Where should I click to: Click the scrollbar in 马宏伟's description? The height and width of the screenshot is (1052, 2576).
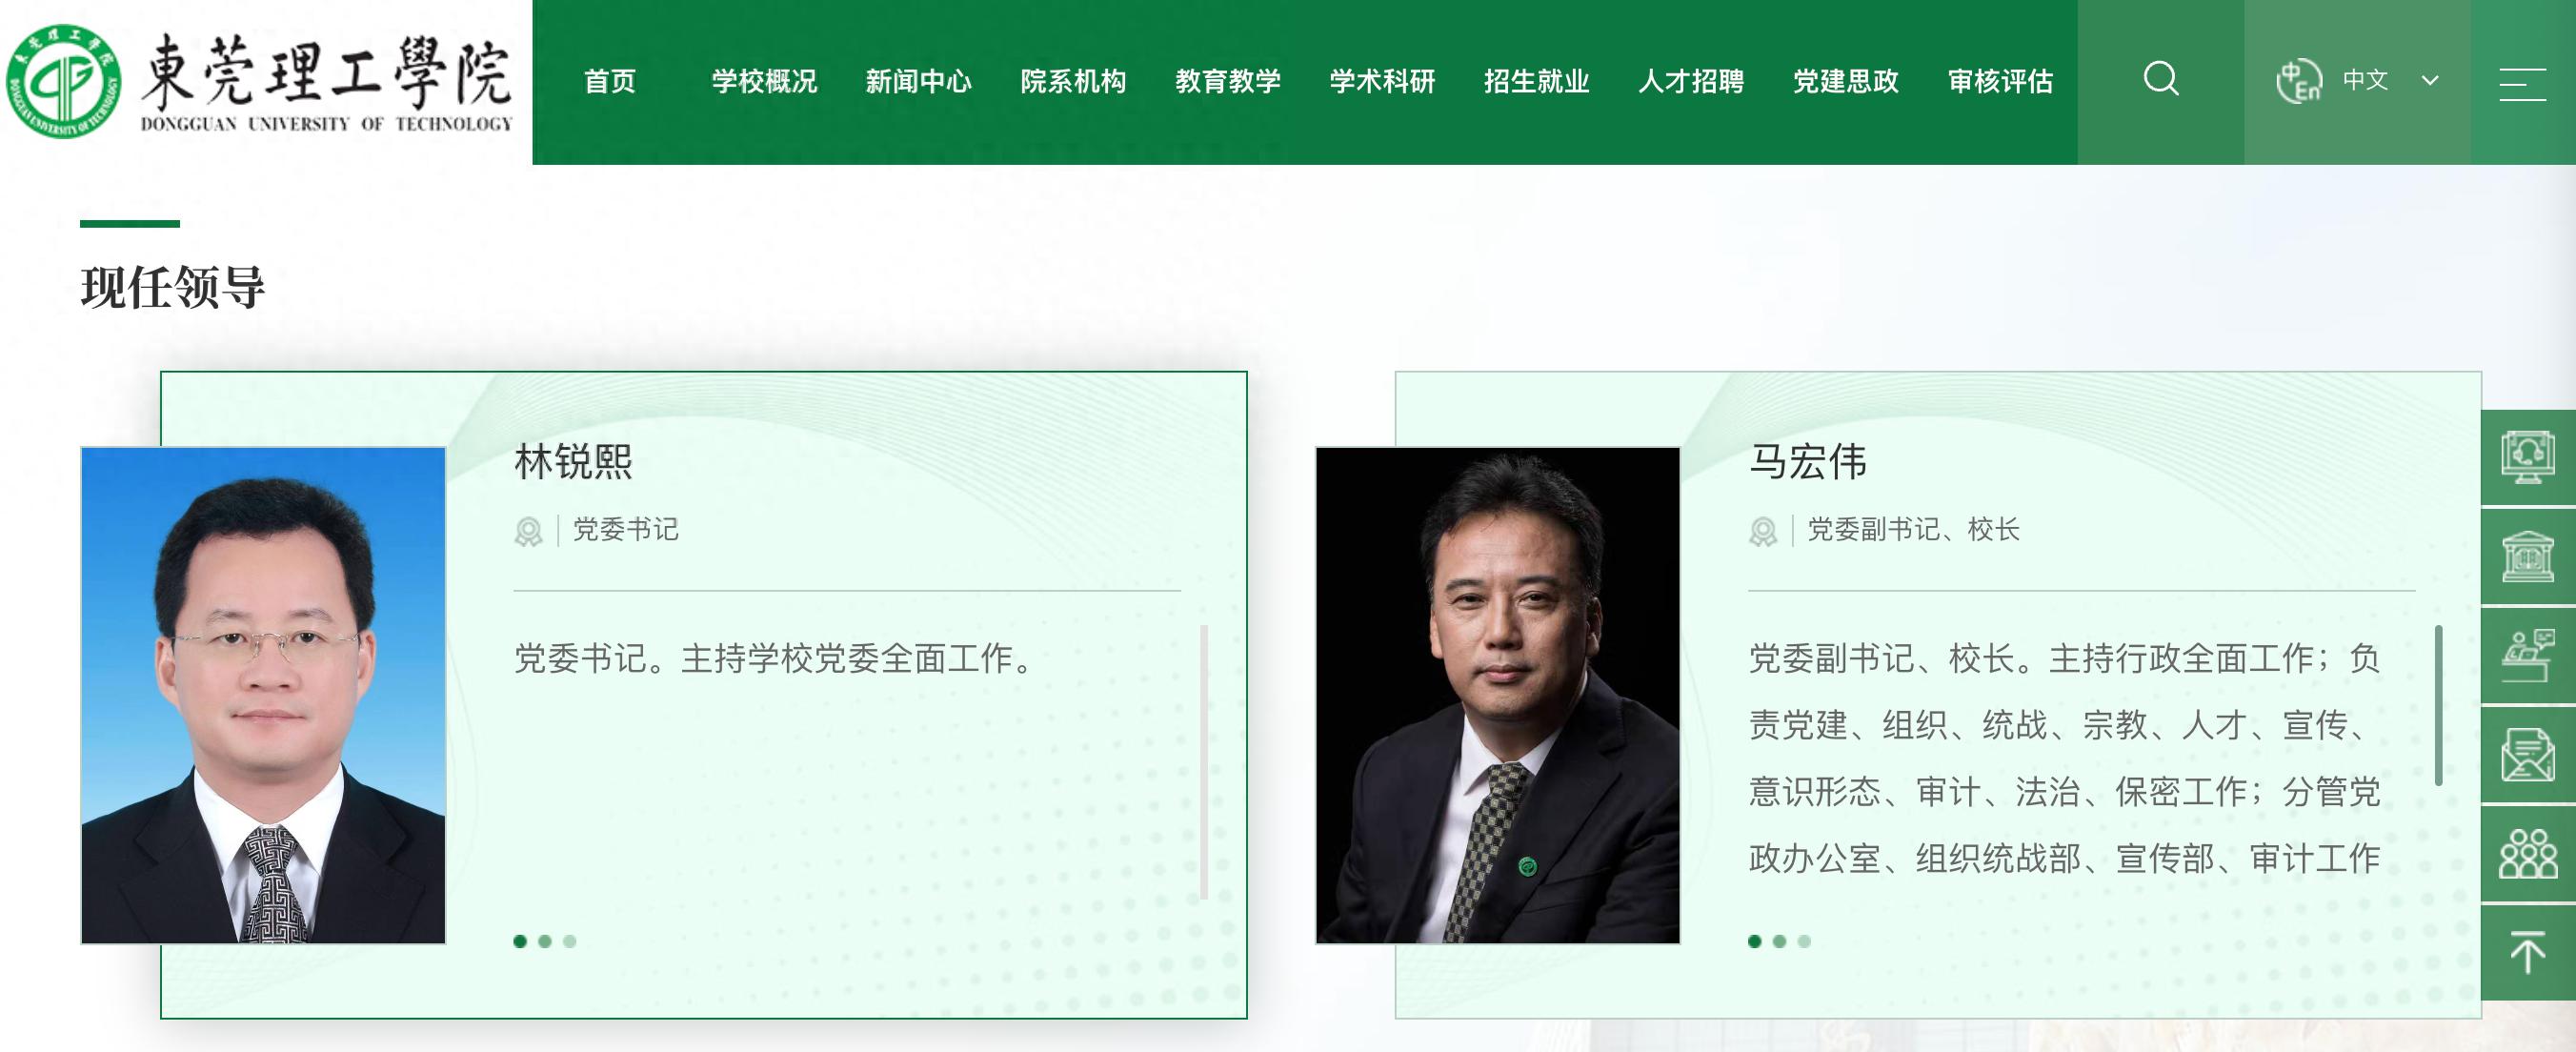pos(2438,705)
